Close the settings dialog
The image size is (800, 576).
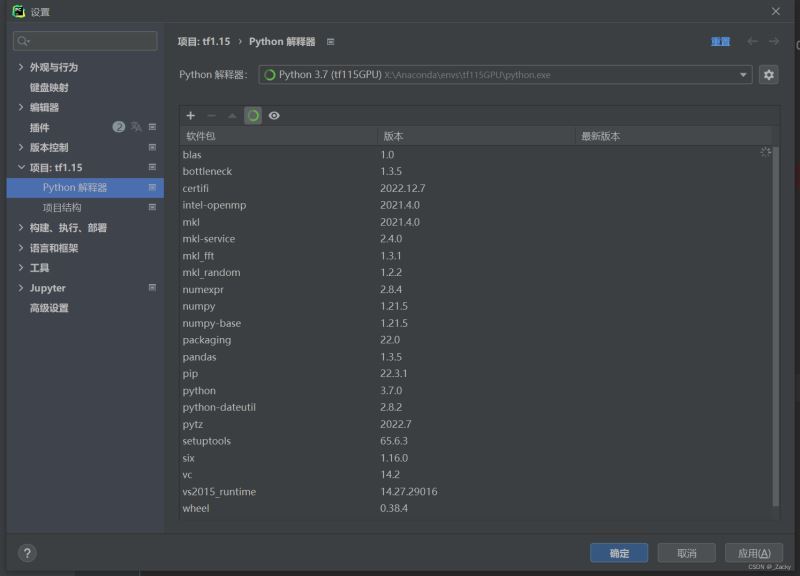(776, 11)
